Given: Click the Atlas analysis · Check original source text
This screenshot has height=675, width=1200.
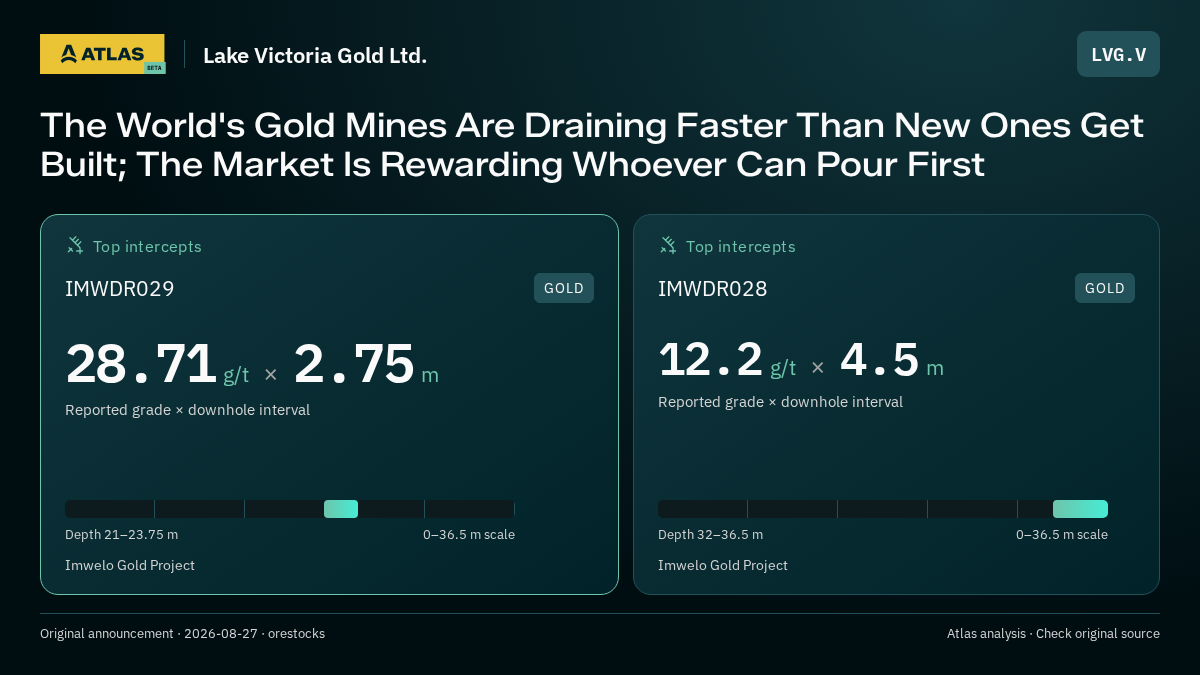Looking at the screenshot, I should pyautogui.click(x=1053, y=634).
